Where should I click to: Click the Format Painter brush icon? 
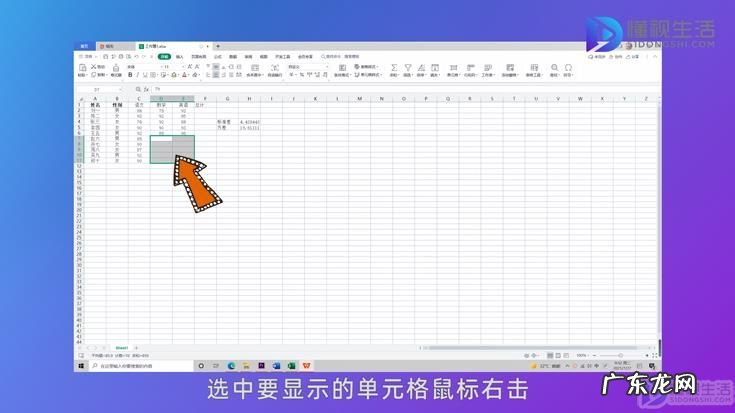click(116, 68)
